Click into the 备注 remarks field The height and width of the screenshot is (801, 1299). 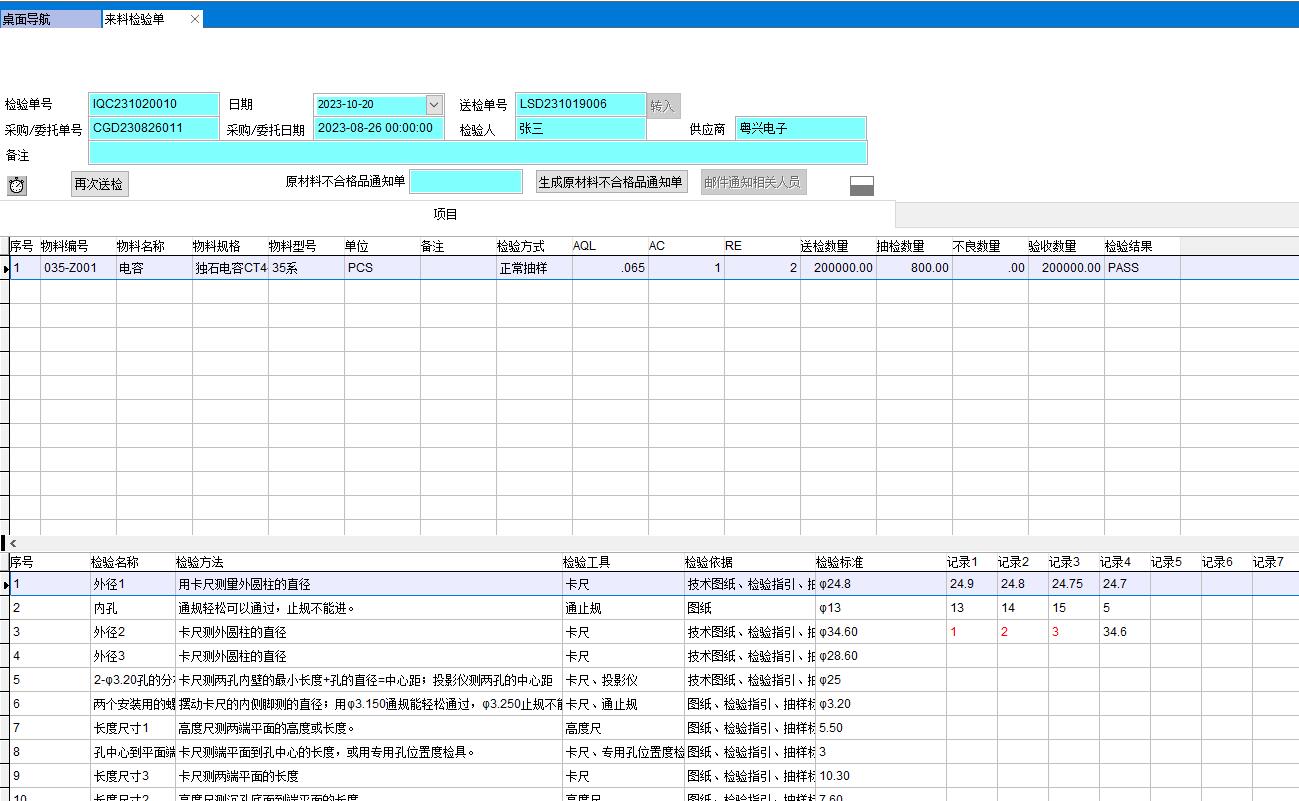[477, 153]
